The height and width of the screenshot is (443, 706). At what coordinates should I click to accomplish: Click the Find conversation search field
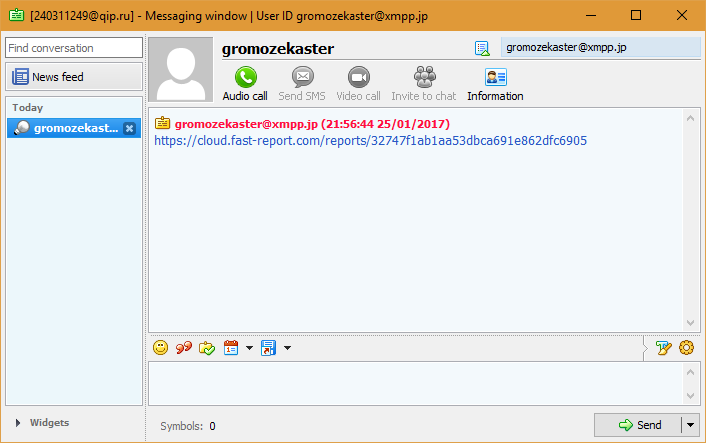pos(74,48)
